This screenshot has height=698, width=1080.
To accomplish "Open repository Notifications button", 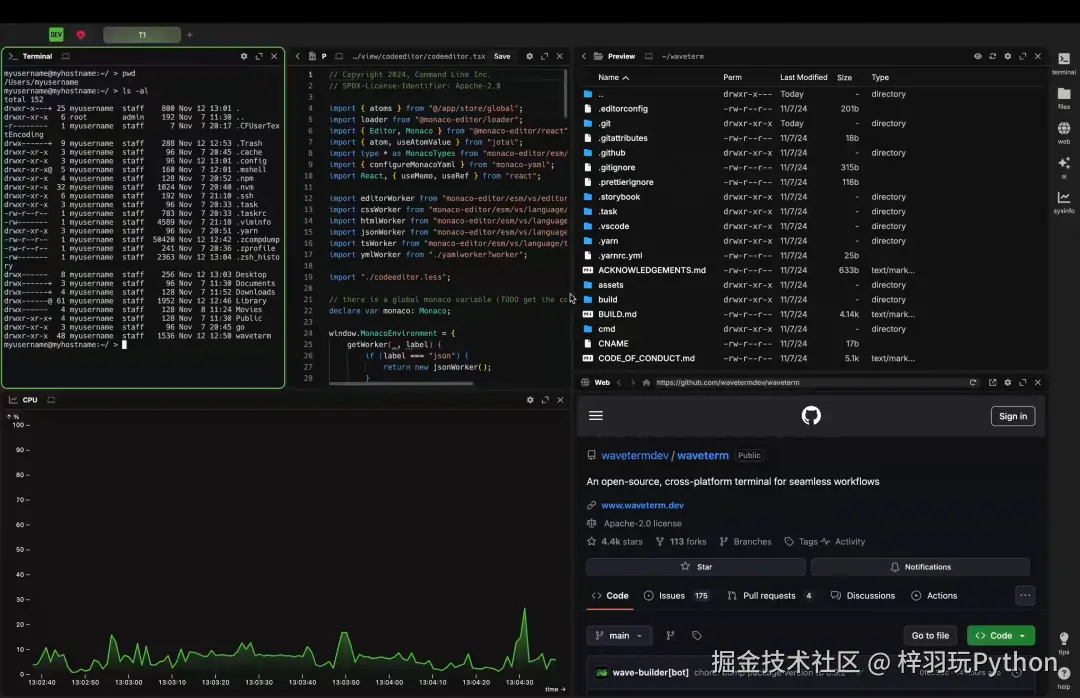I will [920, 566].
